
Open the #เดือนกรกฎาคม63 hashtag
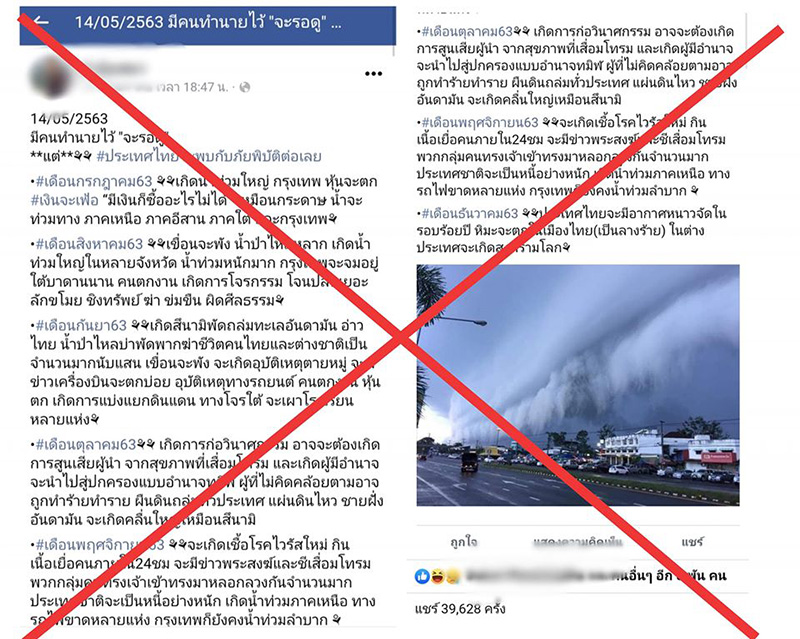click(x=94, y=181)
